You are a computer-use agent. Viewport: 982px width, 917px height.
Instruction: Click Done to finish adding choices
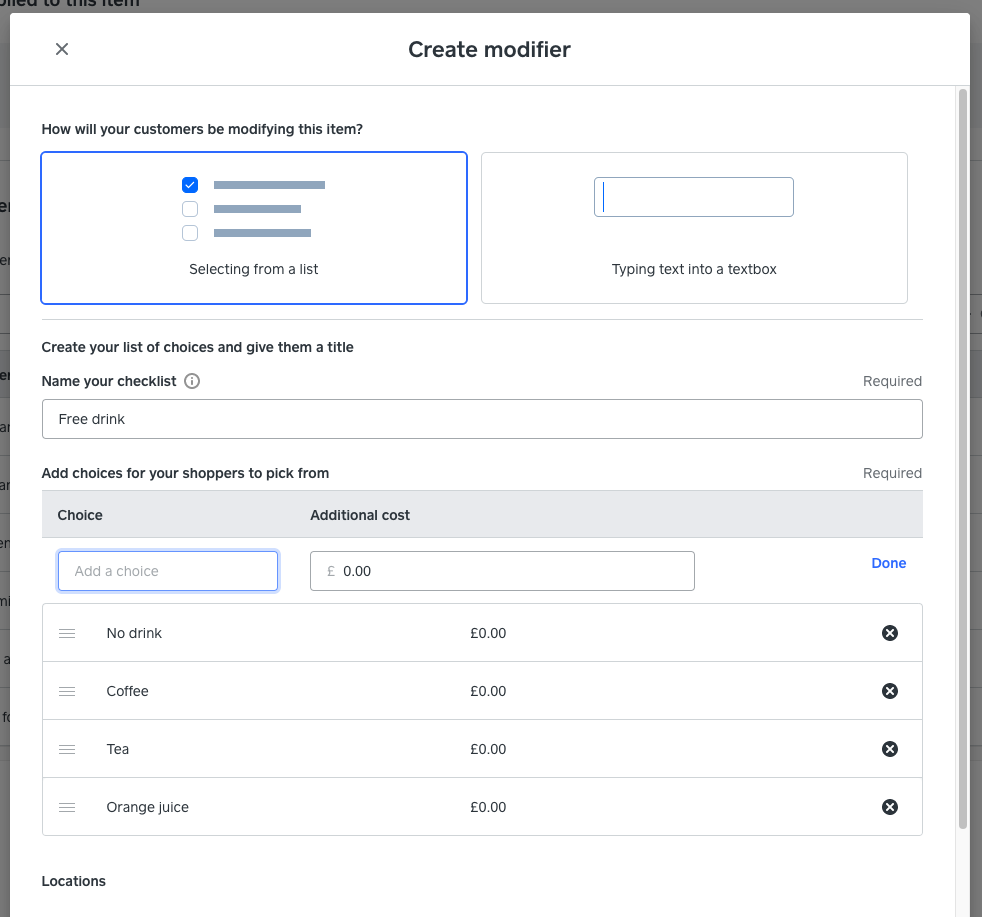click(888, 563)
